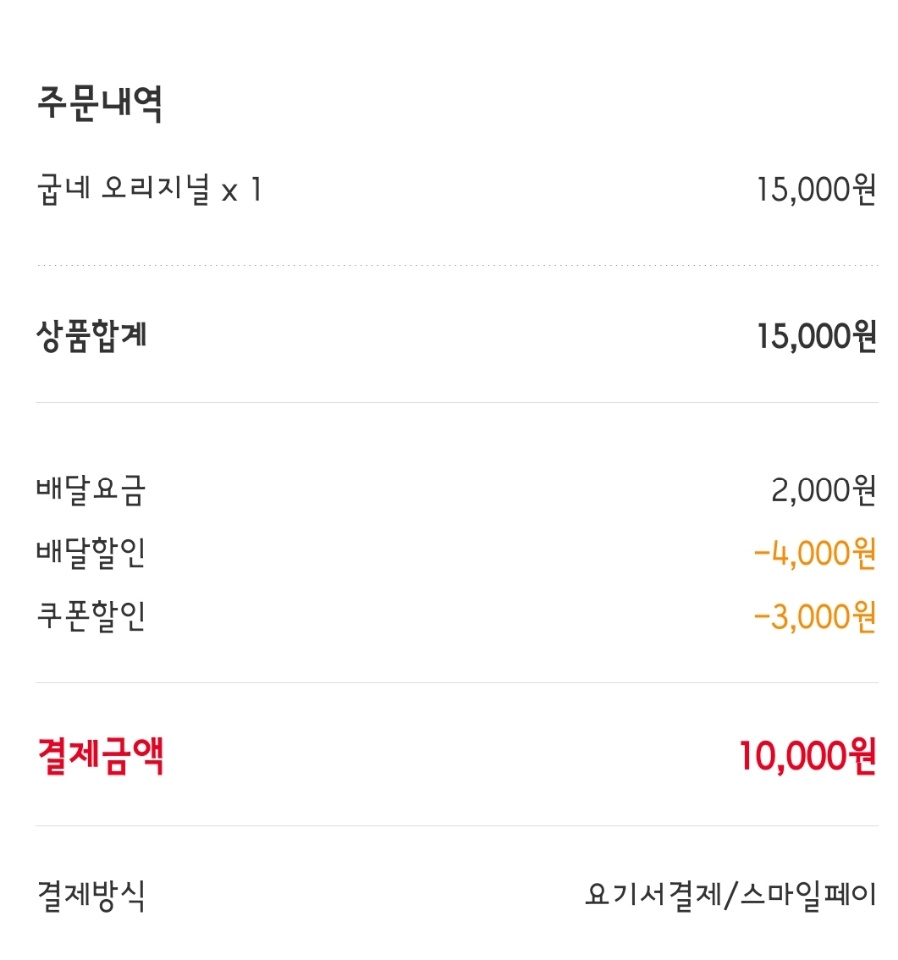Tap the 배달할인 label
Image resolution: width=898 pixels, height=960 pixels.
[91, 553]
